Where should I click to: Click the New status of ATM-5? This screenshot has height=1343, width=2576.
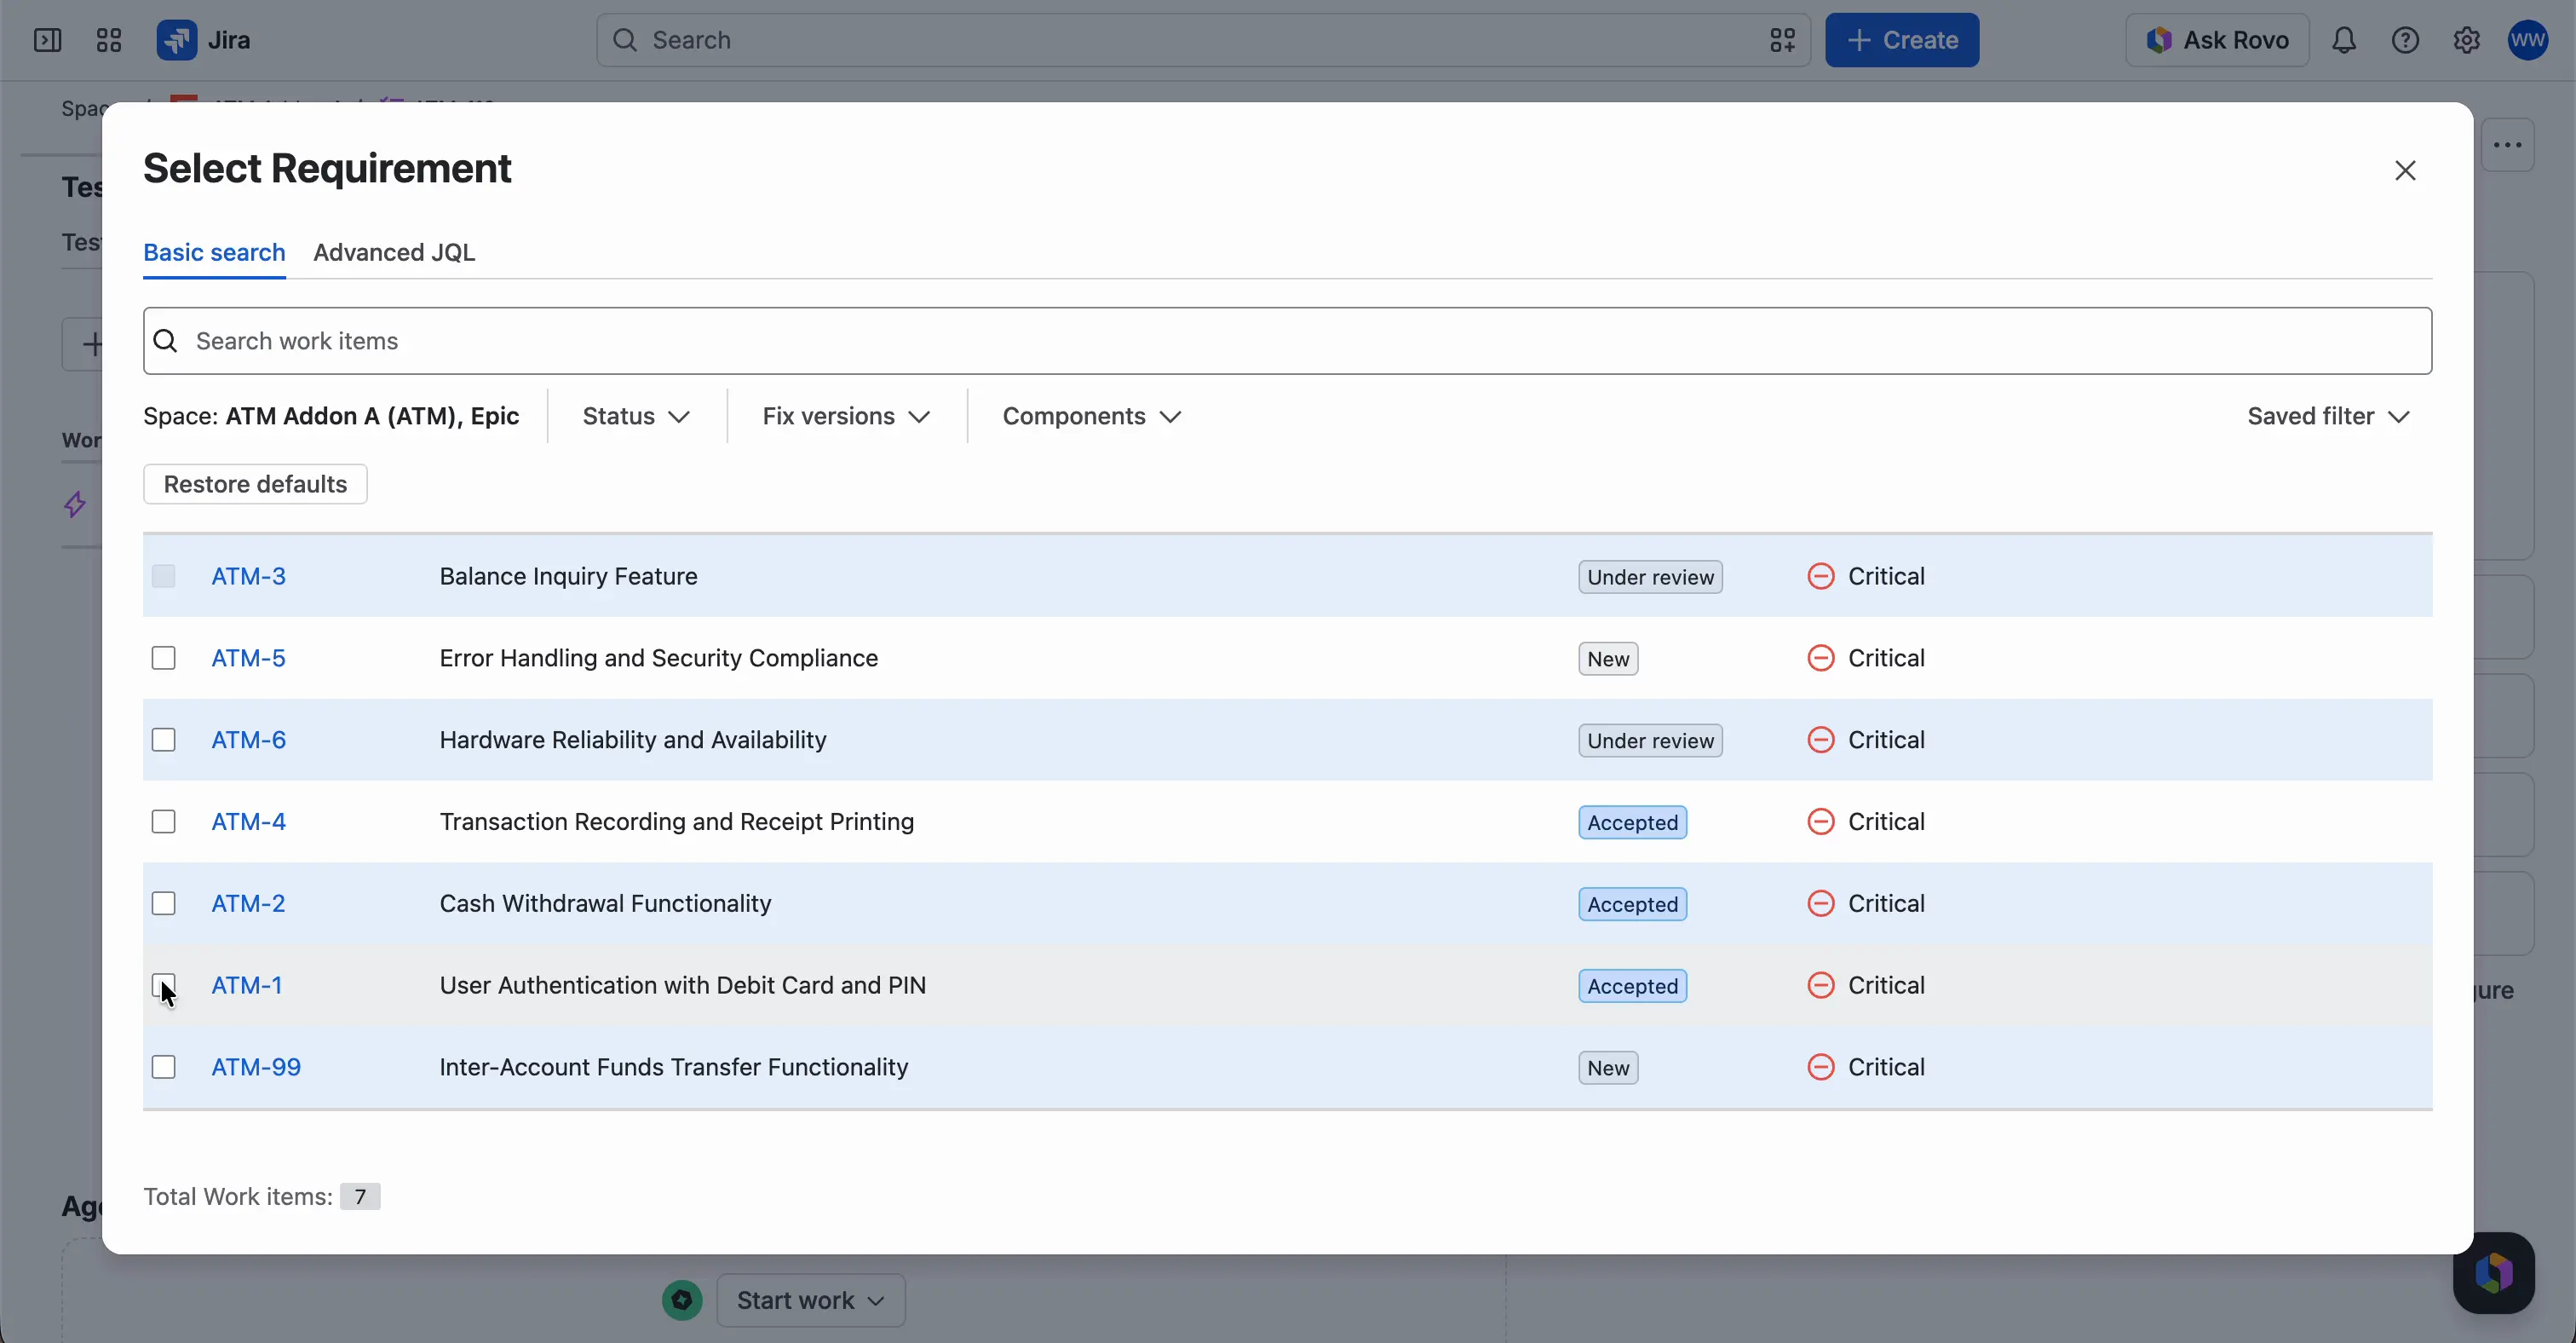coord(1608,659)
